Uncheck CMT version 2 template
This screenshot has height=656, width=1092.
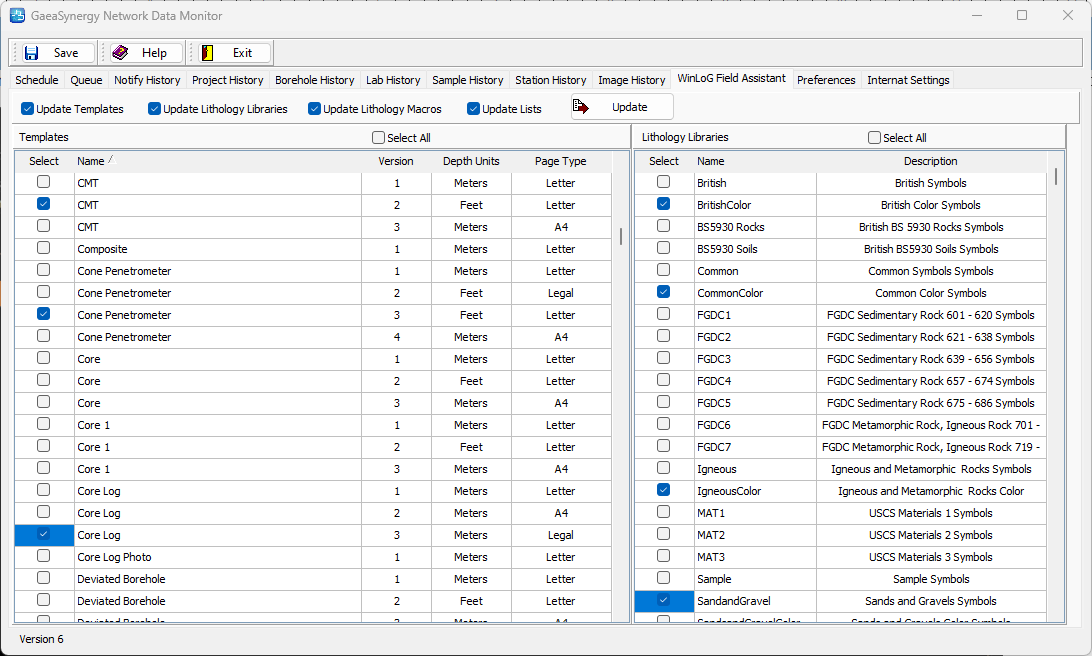43,204
